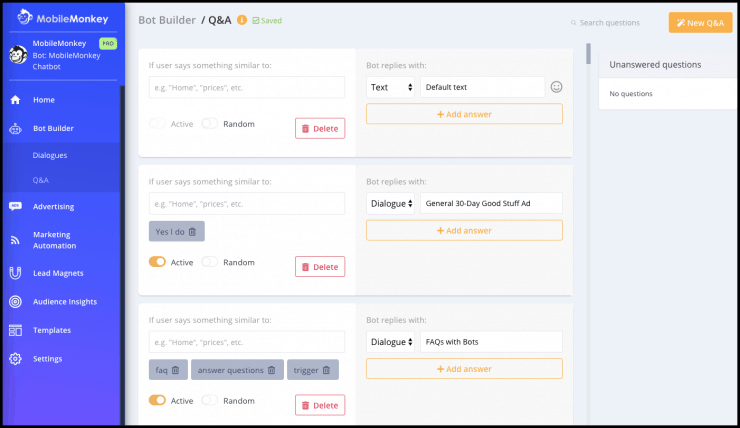Open Dialogue dropdown for General 30-Day Ad
This screenshot has width=740, height=428.
click(x=390, y=203)
